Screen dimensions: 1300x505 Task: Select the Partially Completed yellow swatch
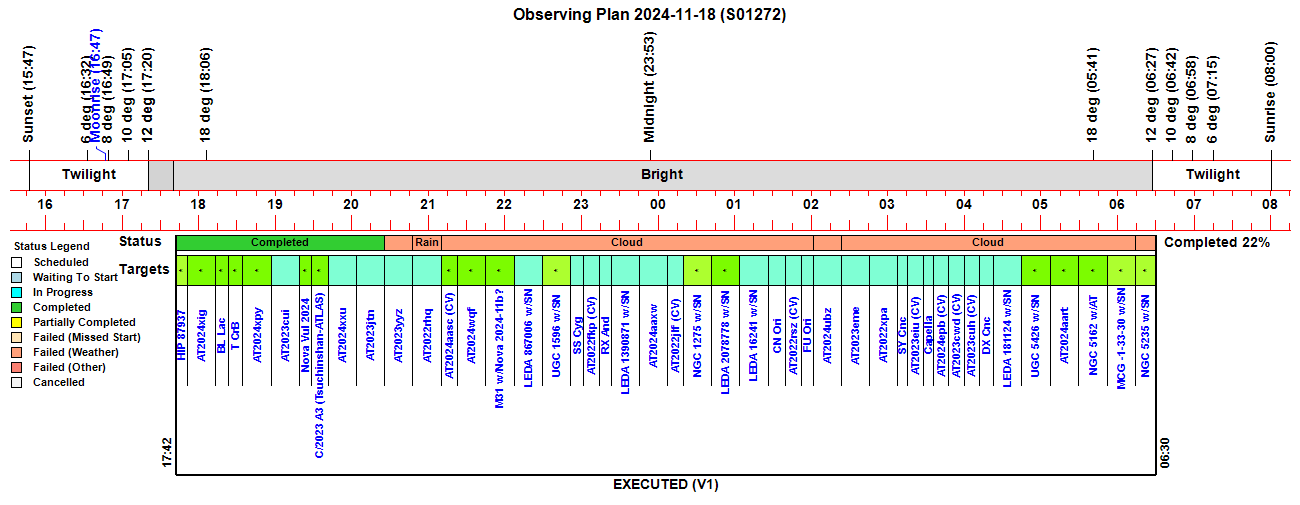[x=16, y=322]
